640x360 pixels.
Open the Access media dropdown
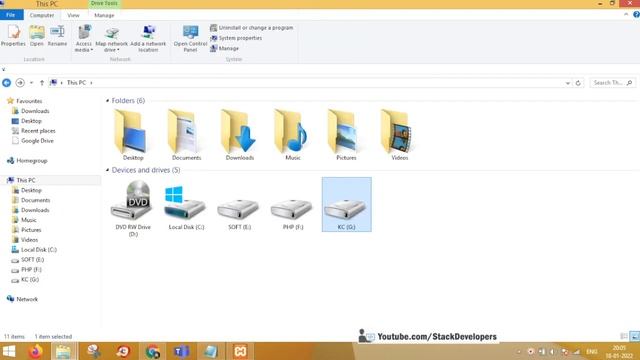tap(84, 38)
